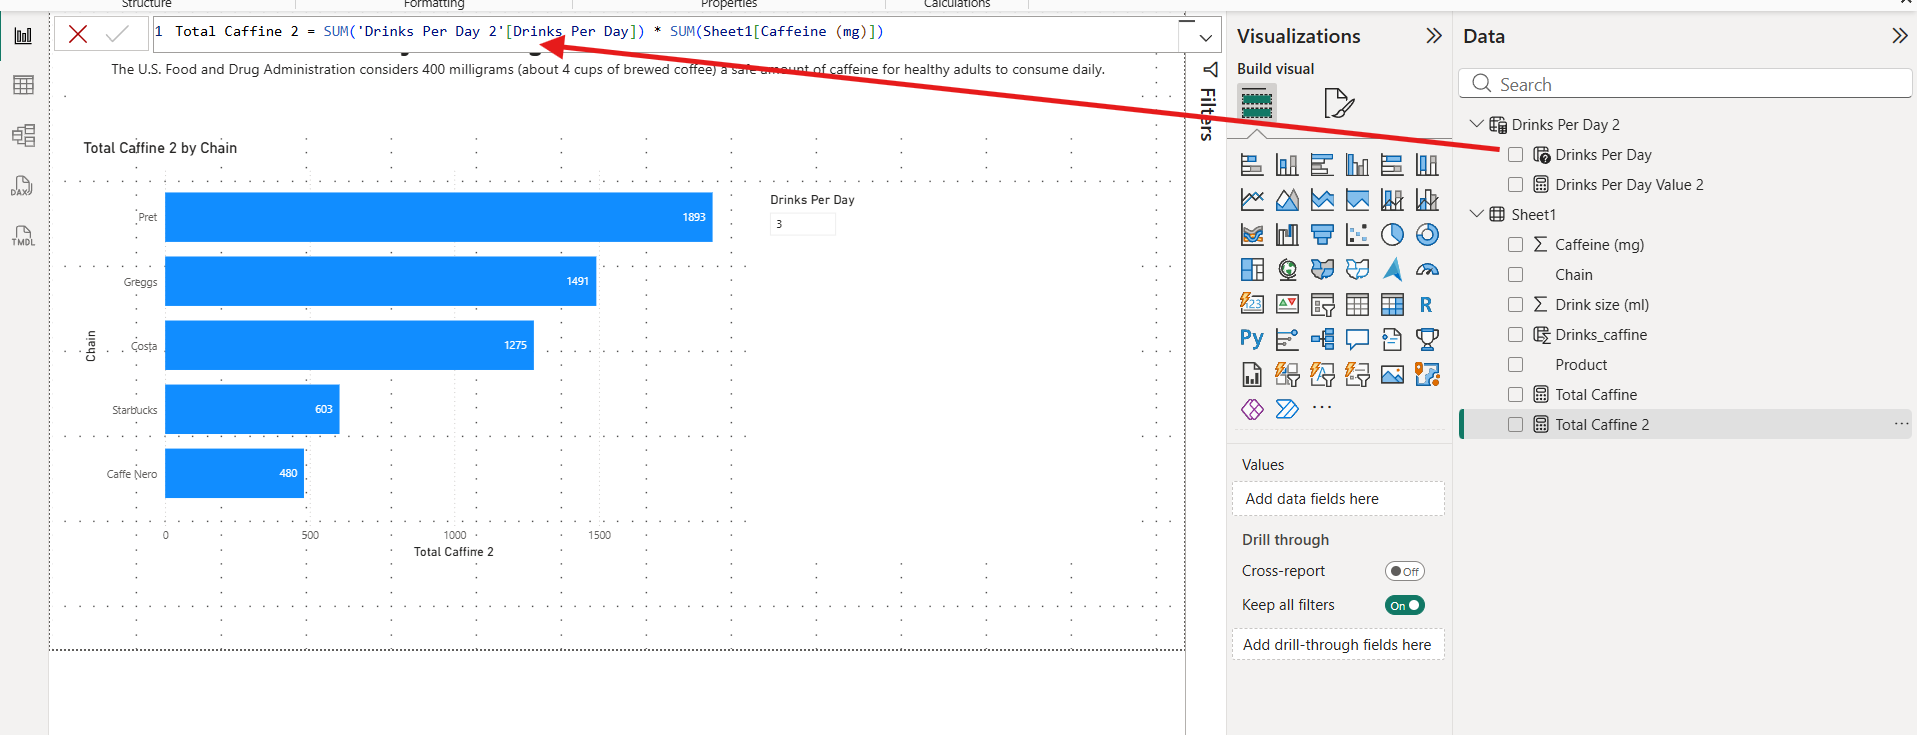Select the Stacked bar chart visual
The width and height of the screenshot is (1917, 735).
click(1252, 165)
